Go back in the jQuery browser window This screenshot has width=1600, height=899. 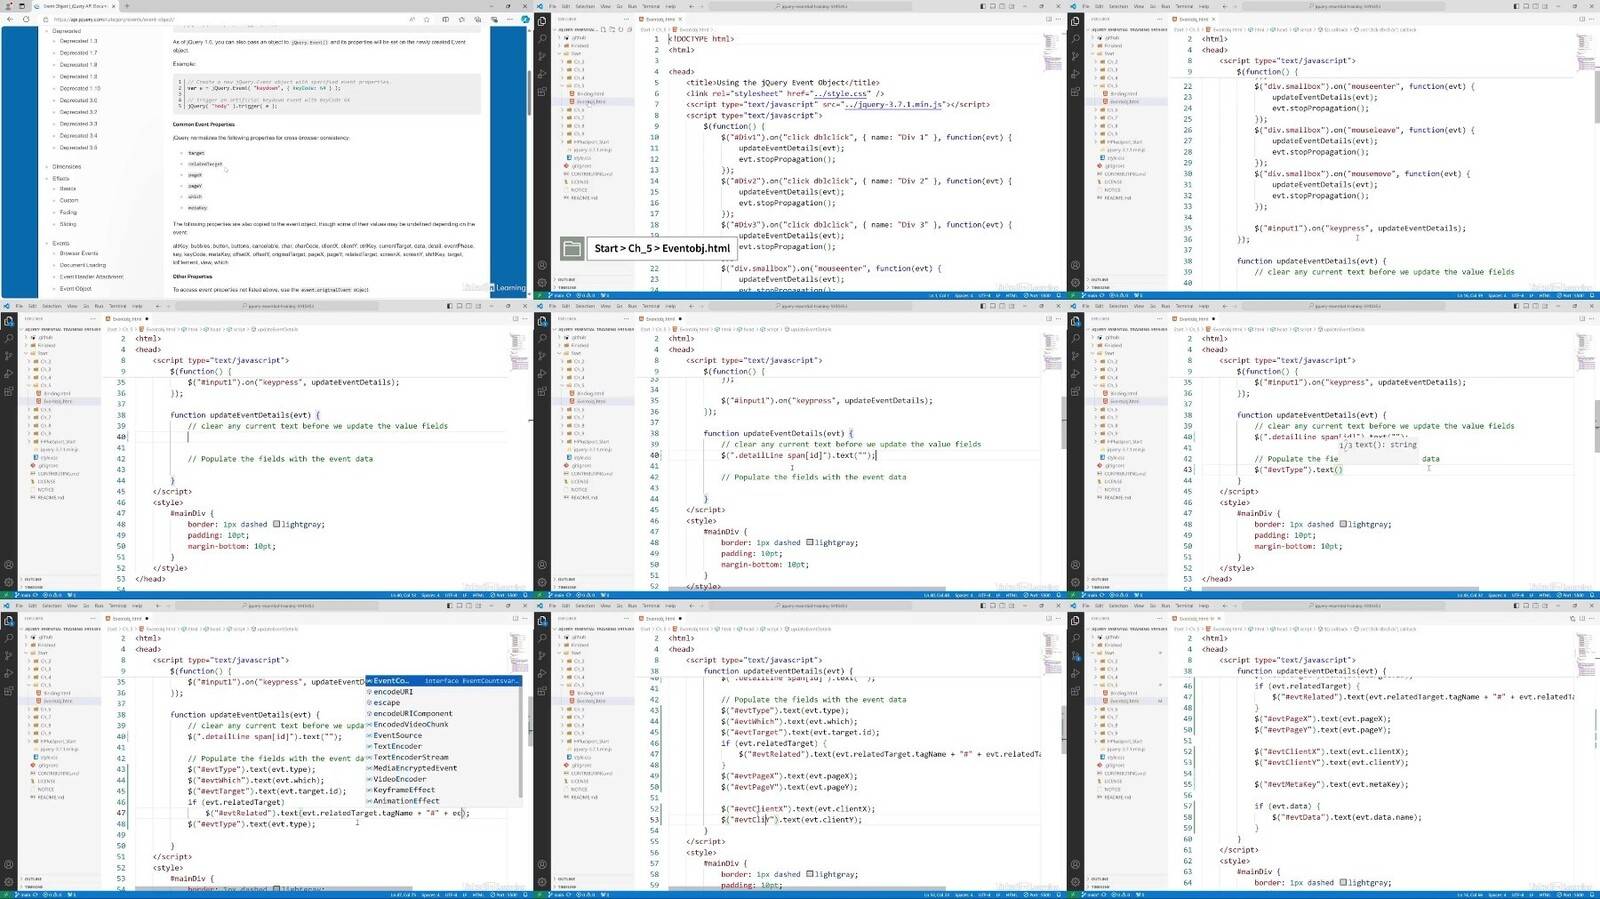(10, 19)
